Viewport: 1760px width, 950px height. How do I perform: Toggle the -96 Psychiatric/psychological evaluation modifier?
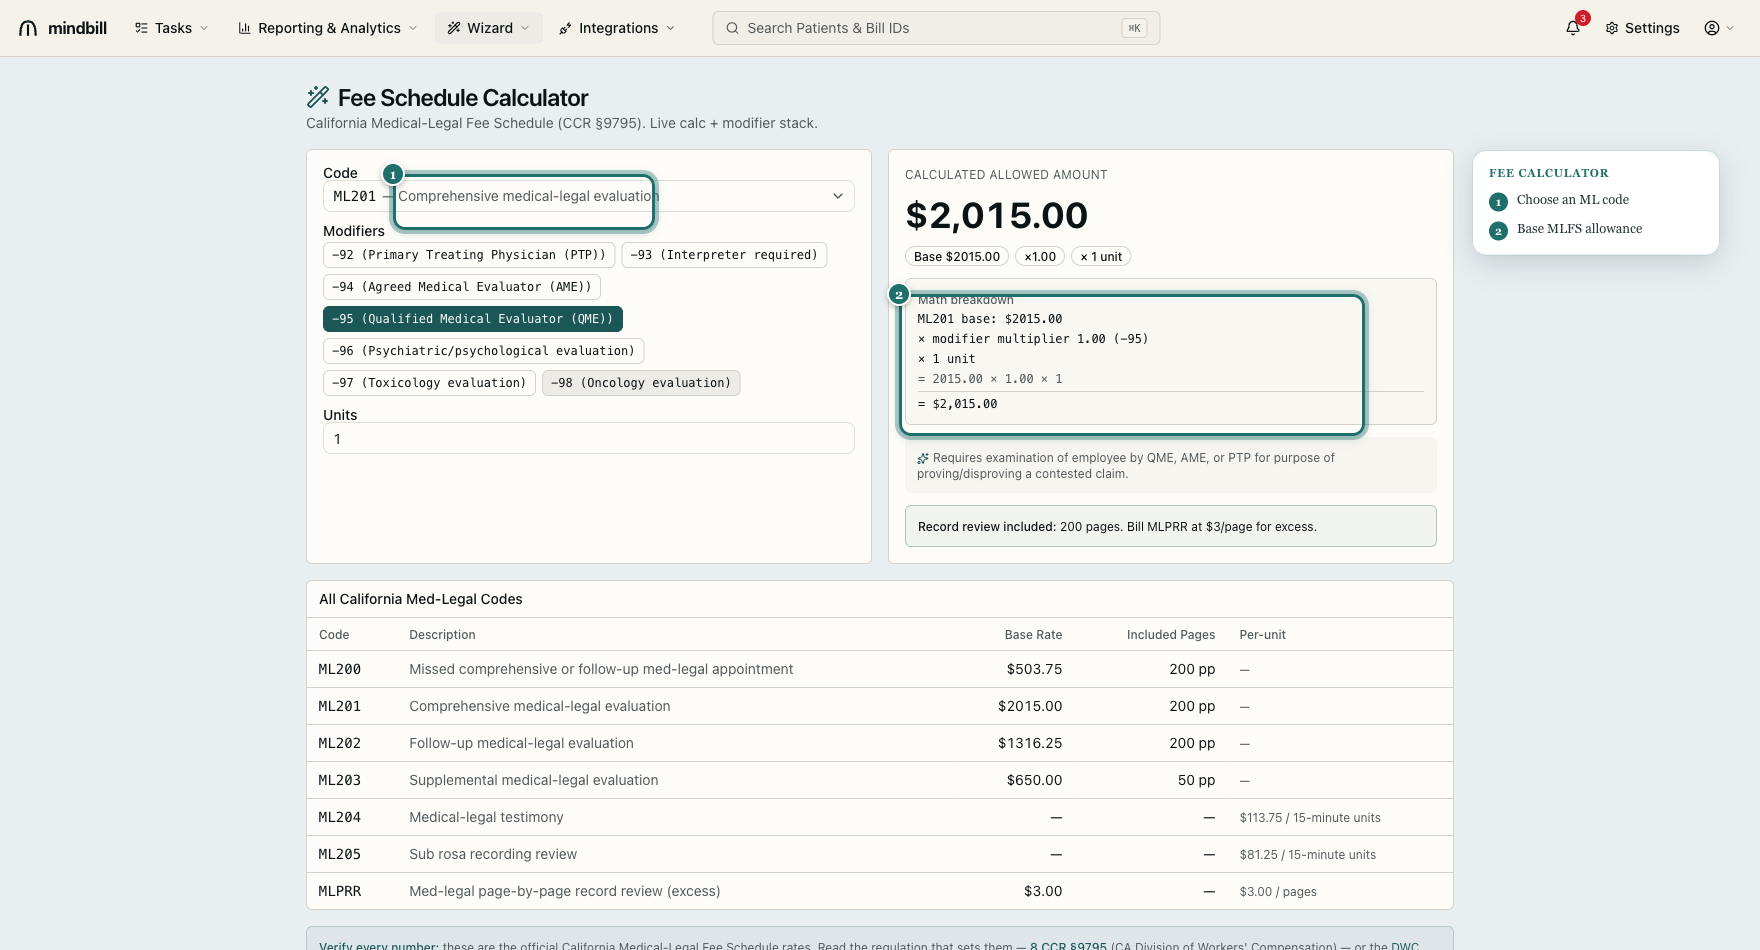483,351
